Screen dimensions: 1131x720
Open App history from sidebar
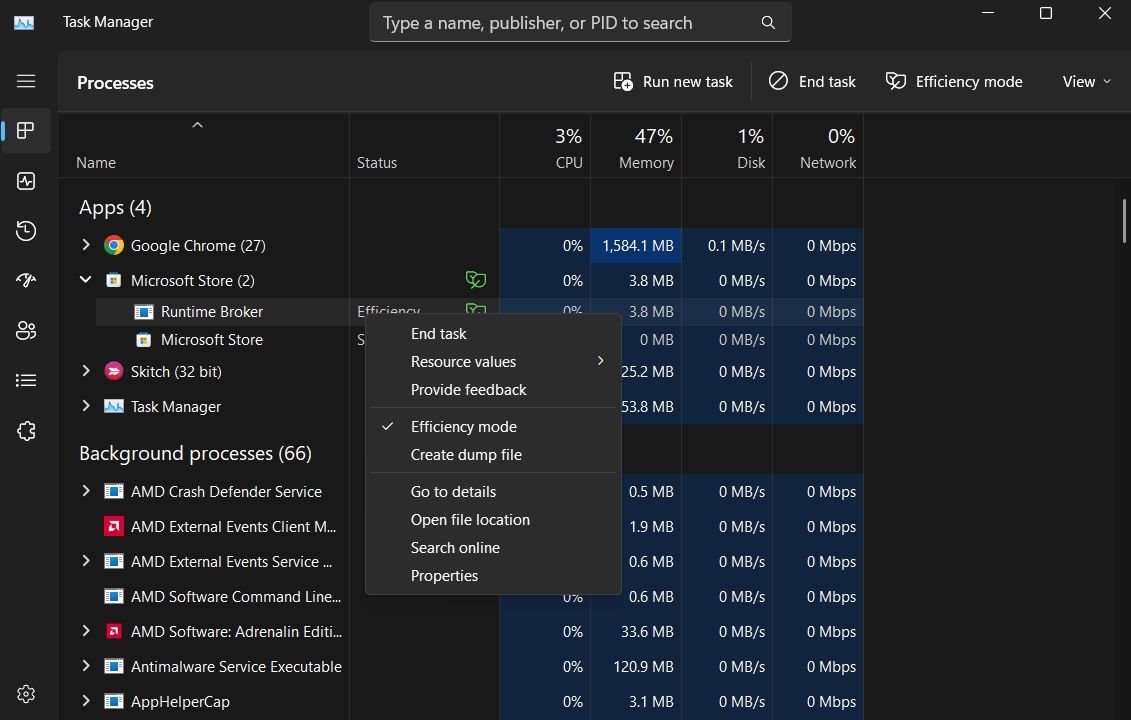26,231
